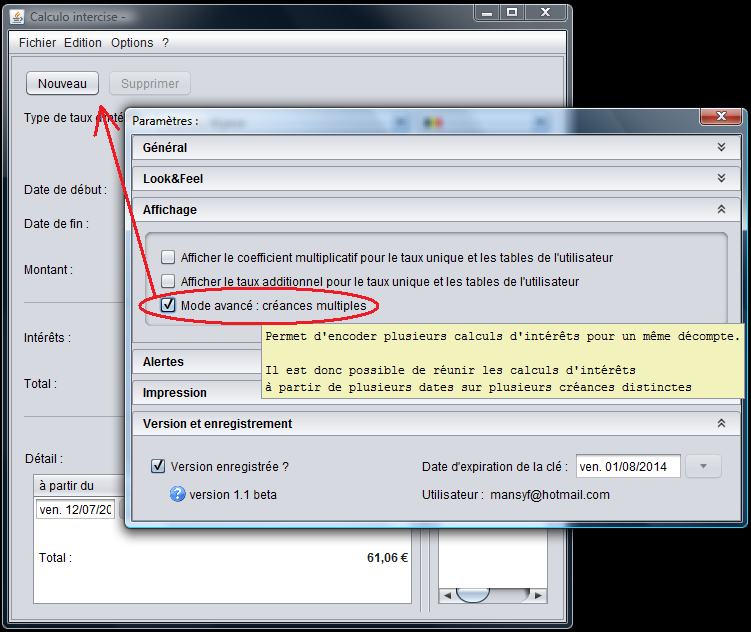This screenshot has width=751, height=632.
Task: Expand the Général section
Action: (x=721, y=147)
